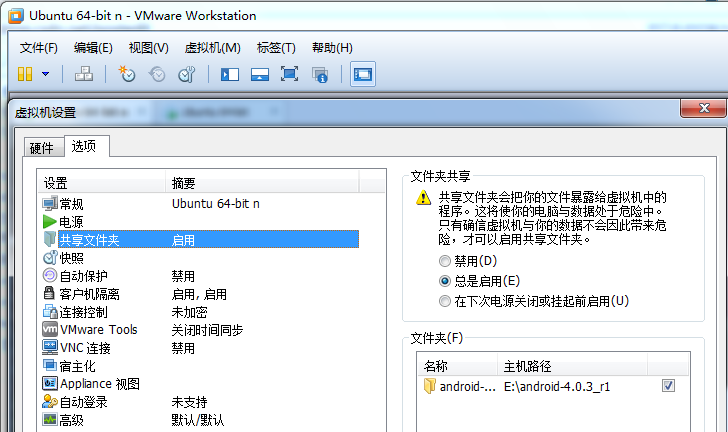Open the 虚拟机(M) menu
The width and height of the screenshot is (728, 432).
213,48
